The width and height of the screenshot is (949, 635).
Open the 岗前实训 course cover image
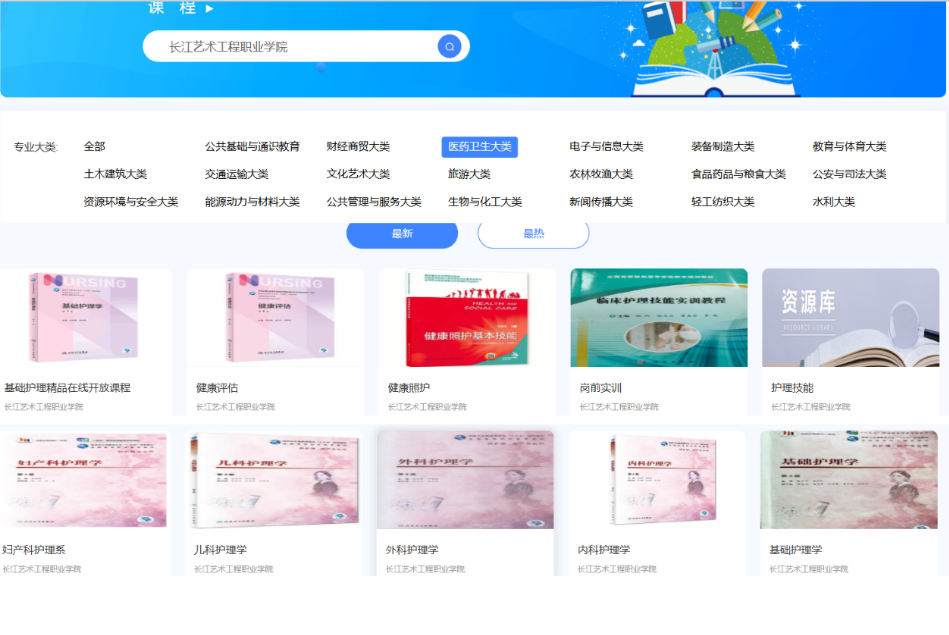click(659, 318)
